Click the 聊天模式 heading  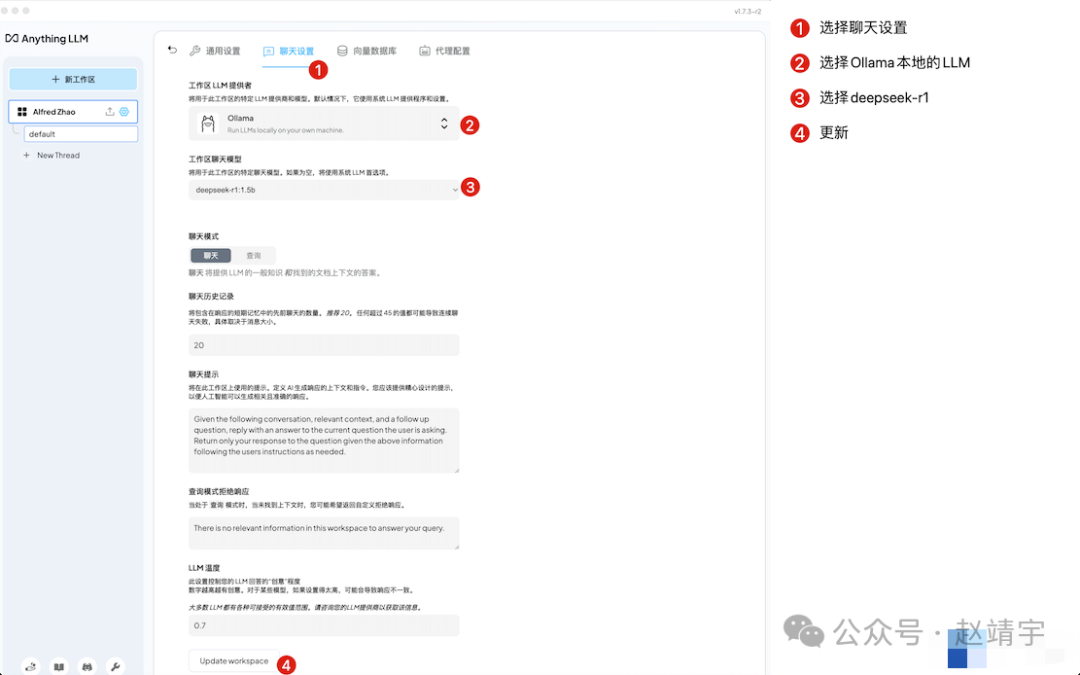coord(204,236)
